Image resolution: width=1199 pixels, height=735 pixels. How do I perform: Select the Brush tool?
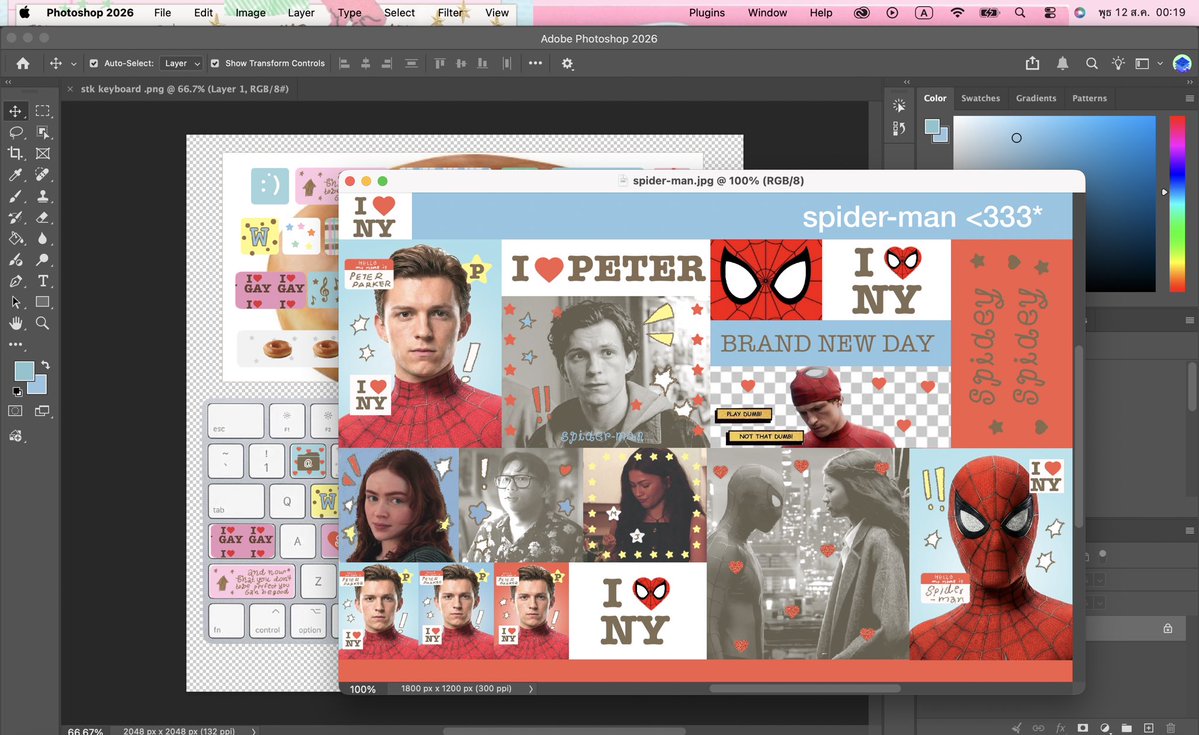point(15,197)
